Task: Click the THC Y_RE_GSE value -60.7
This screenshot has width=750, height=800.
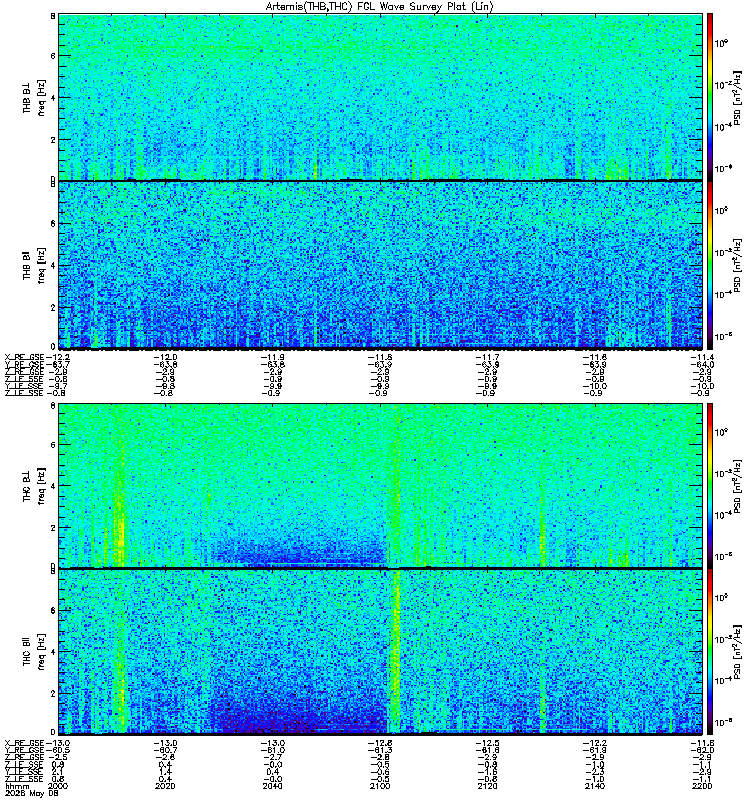Action: pyautogui.click(x=165, y=750)
